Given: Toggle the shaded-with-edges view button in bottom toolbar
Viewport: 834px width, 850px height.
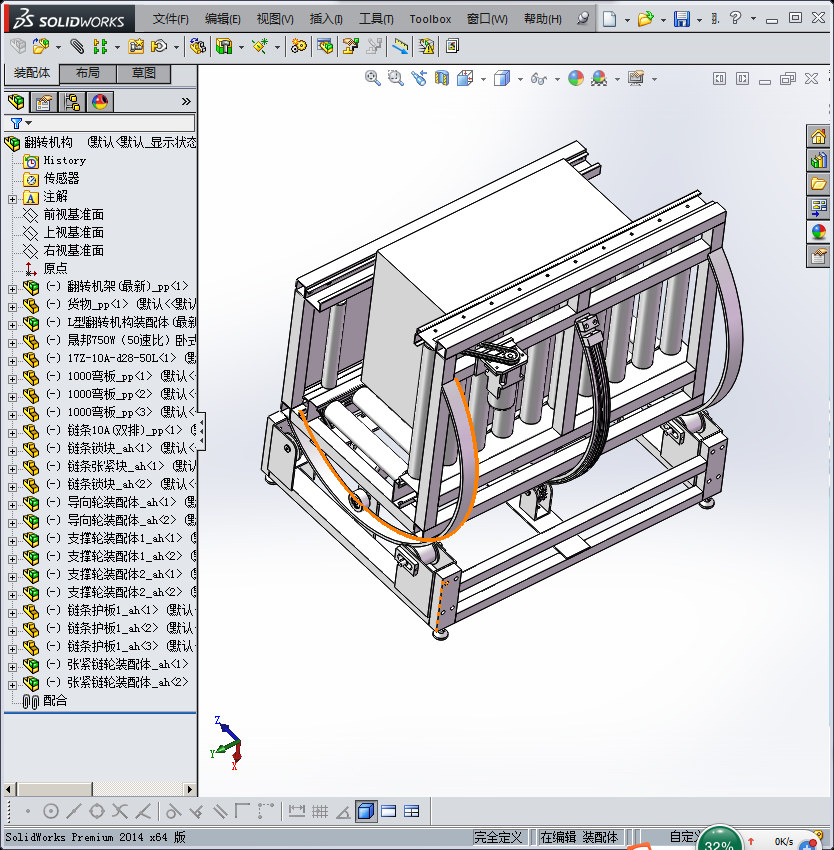Looking at the screenshot, I should 366,811.
